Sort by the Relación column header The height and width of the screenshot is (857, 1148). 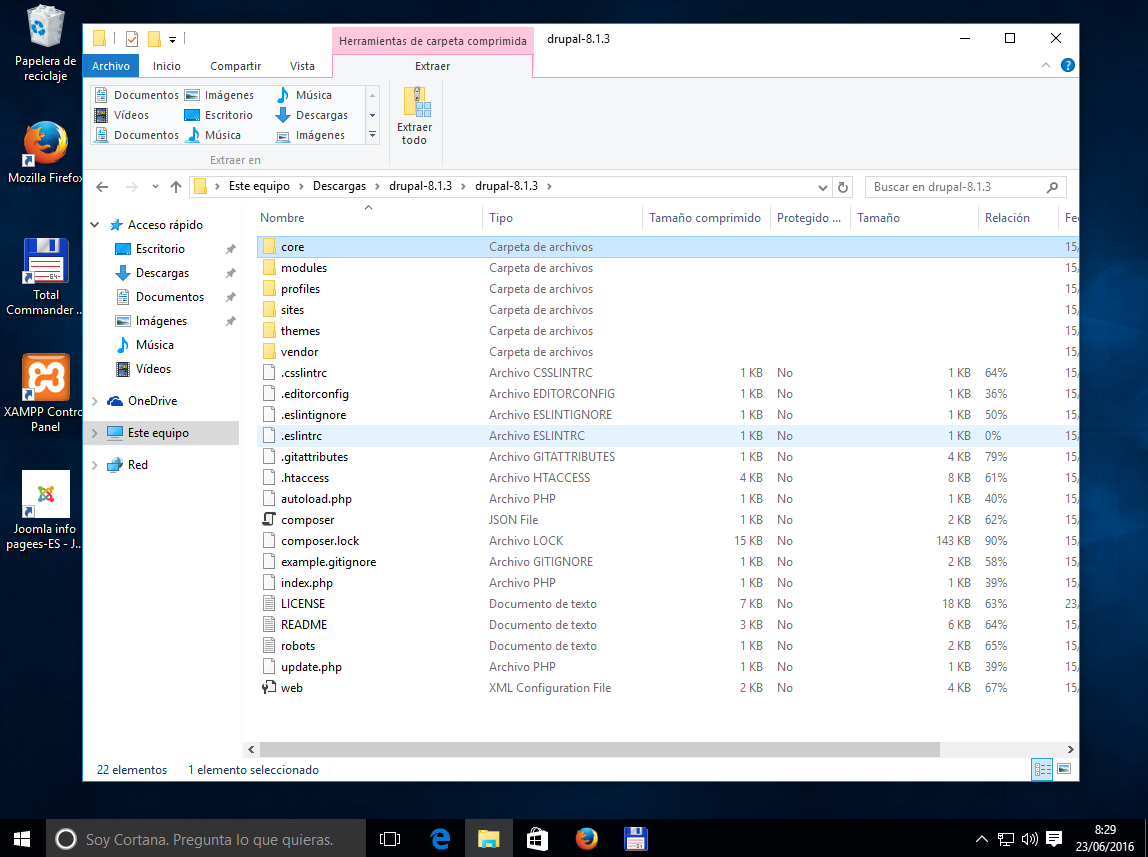(x=1007, y=217)
